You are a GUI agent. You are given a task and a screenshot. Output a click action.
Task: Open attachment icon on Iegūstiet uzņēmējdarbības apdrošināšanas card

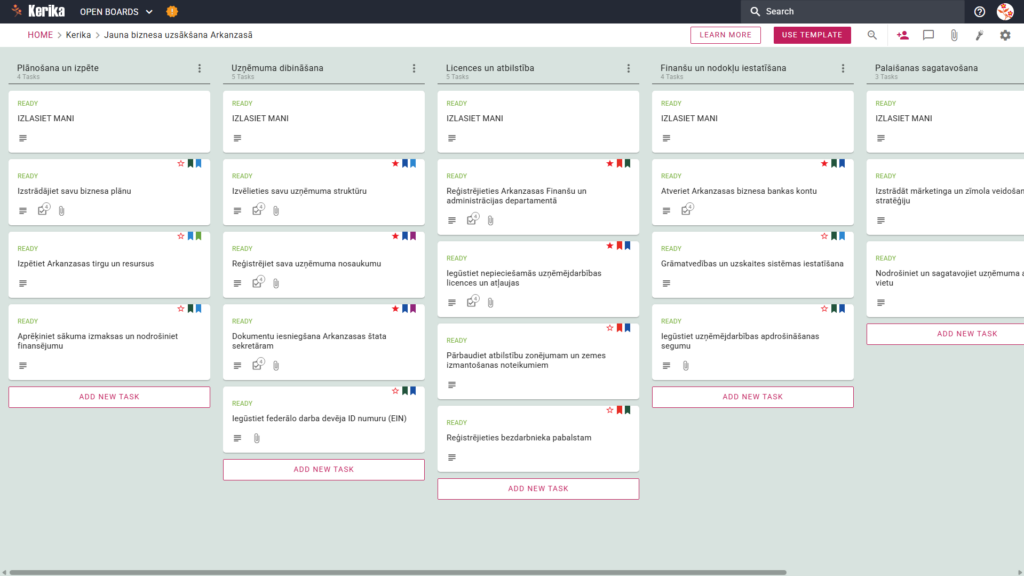[686, 366]
